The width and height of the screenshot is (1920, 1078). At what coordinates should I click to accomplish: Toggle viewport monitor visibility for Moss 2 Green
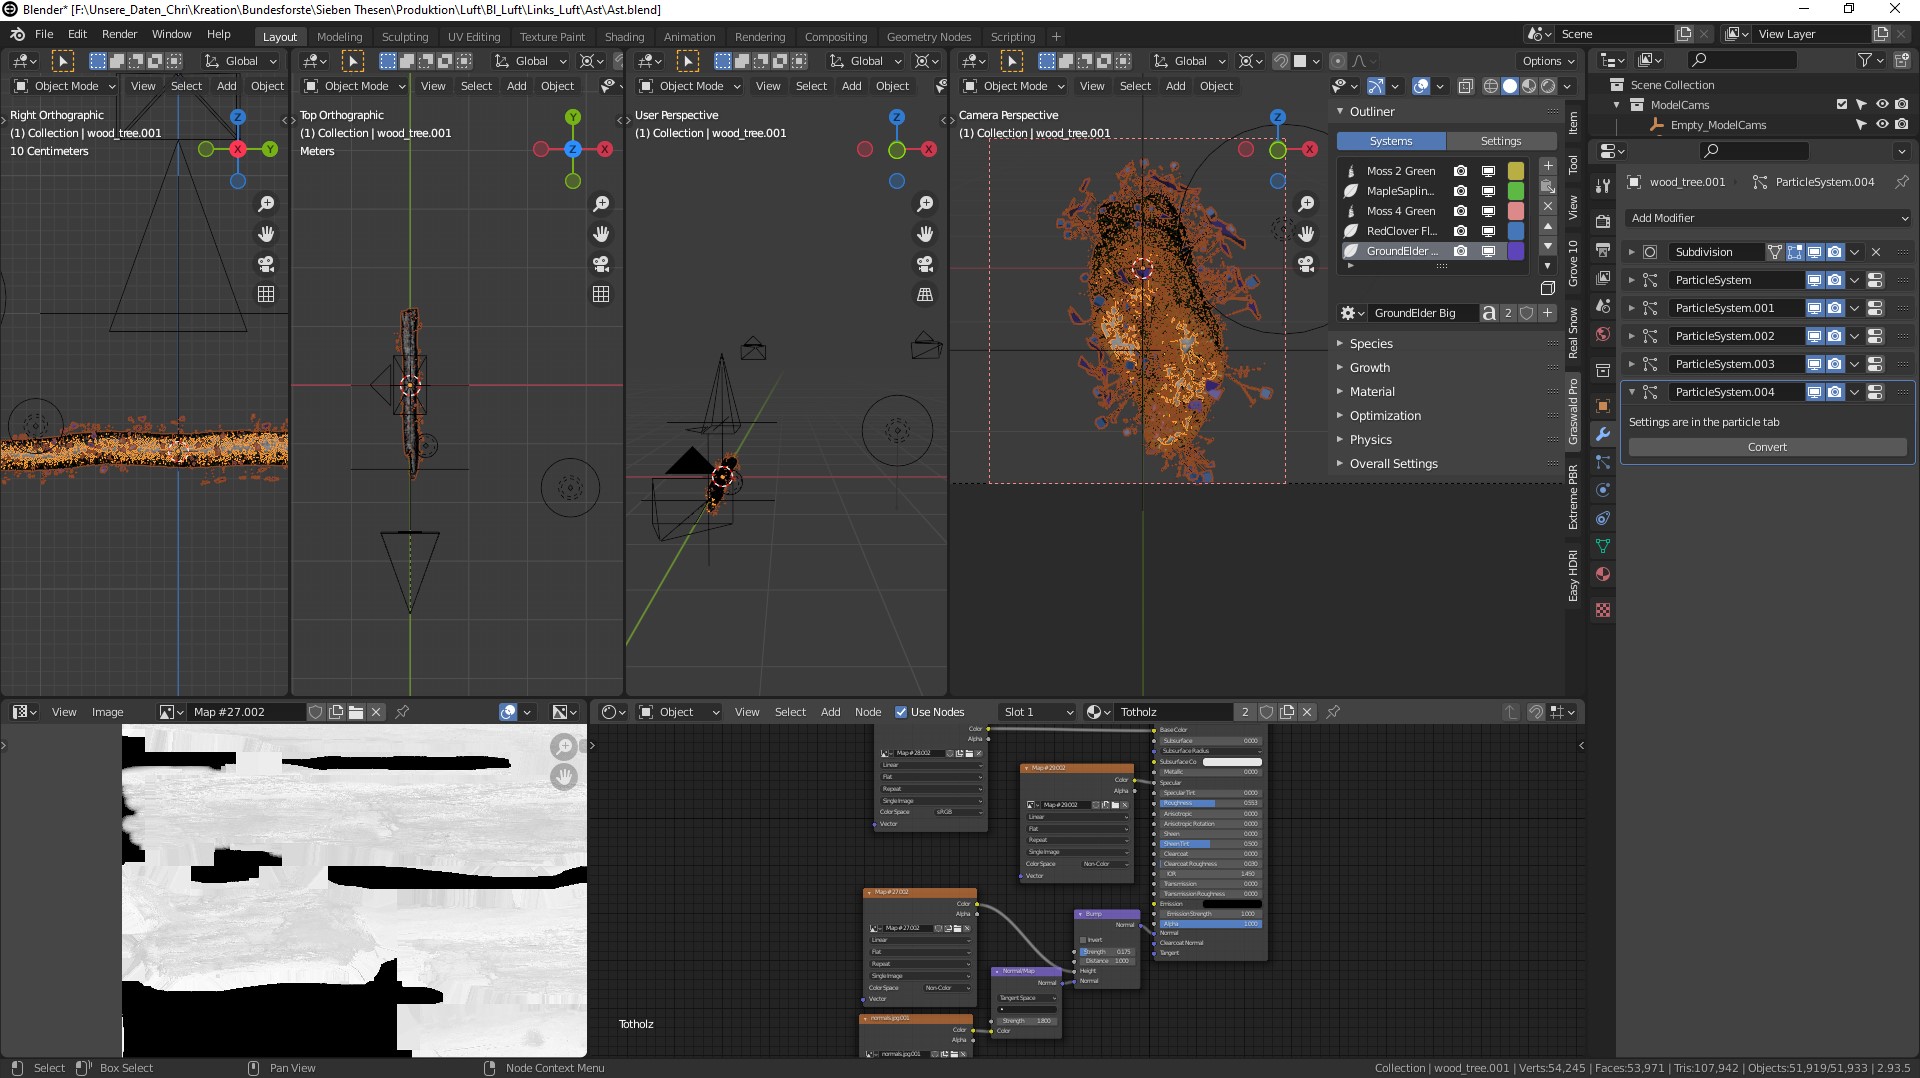1489,170
